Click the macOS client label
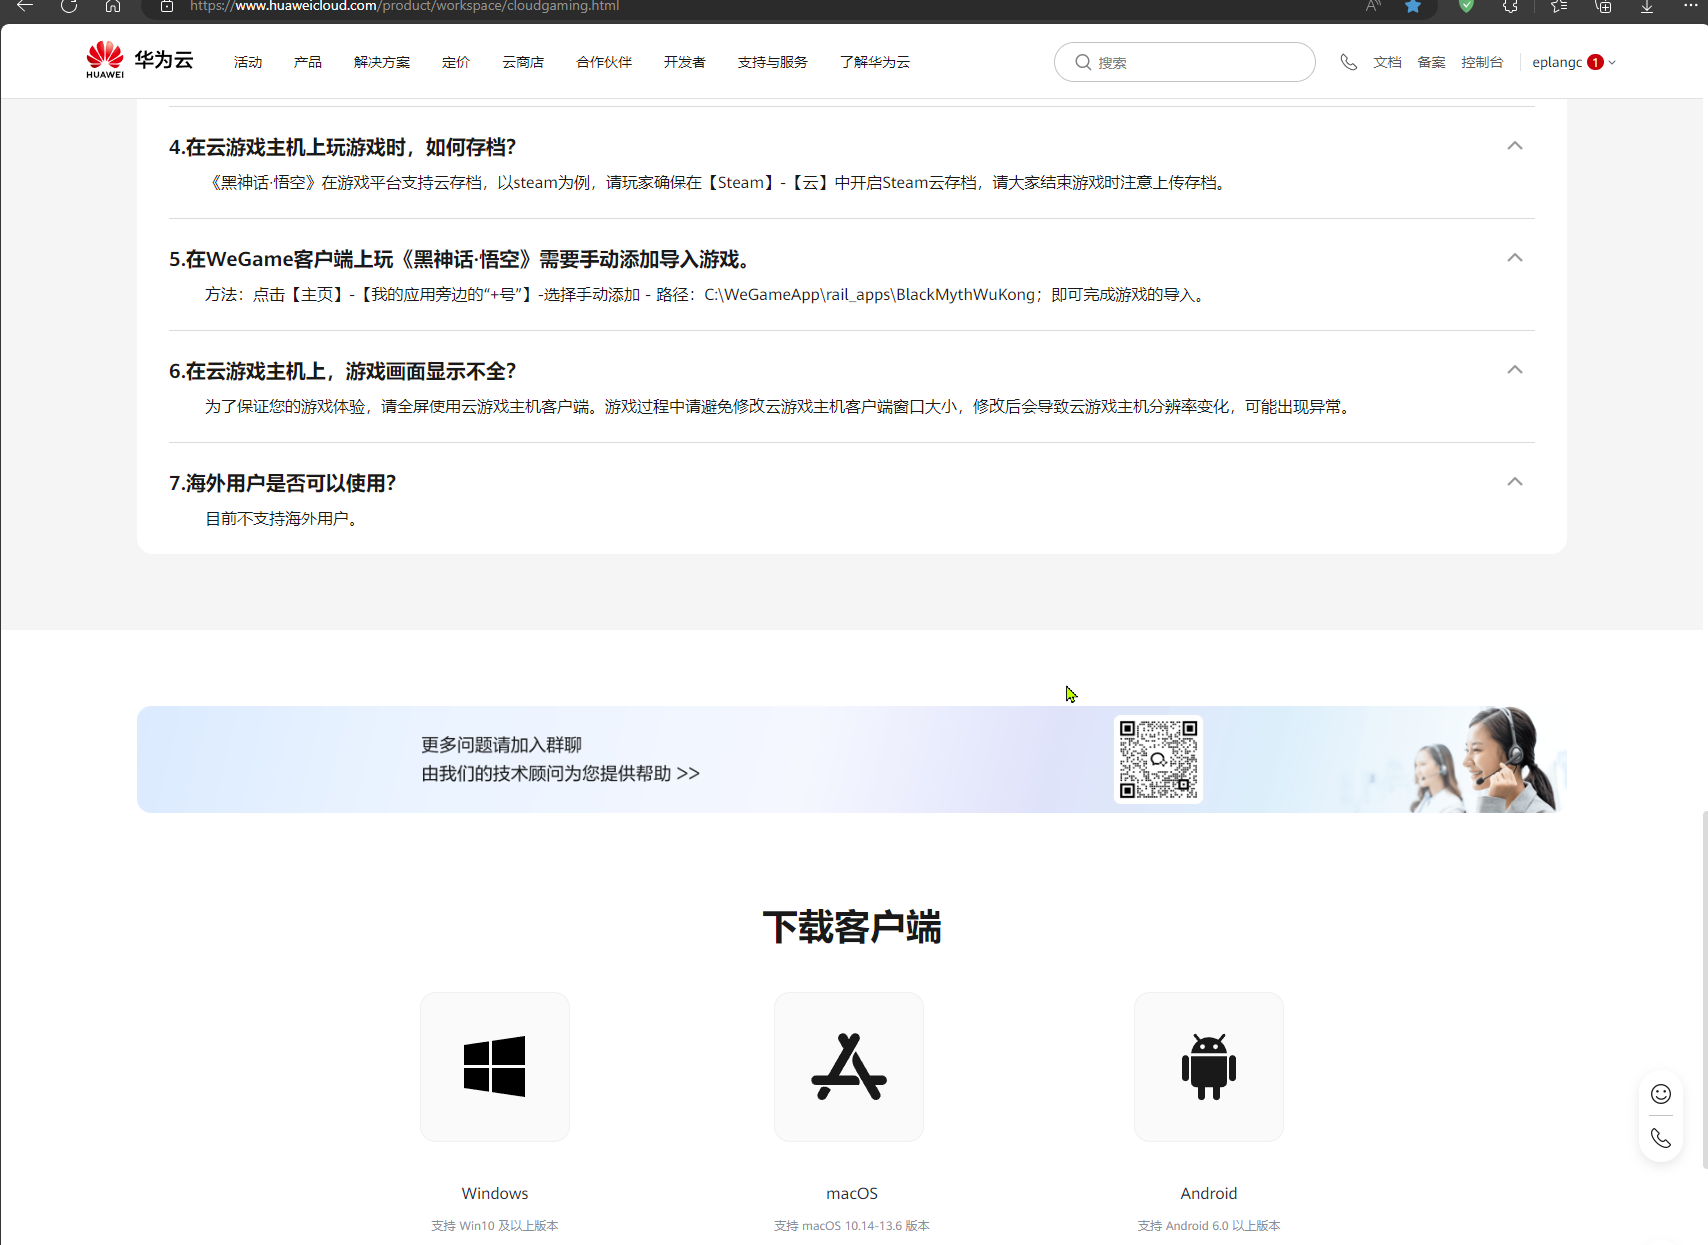Image resolution: width=1708 pixels, height=1245 pixels. 852,1193
